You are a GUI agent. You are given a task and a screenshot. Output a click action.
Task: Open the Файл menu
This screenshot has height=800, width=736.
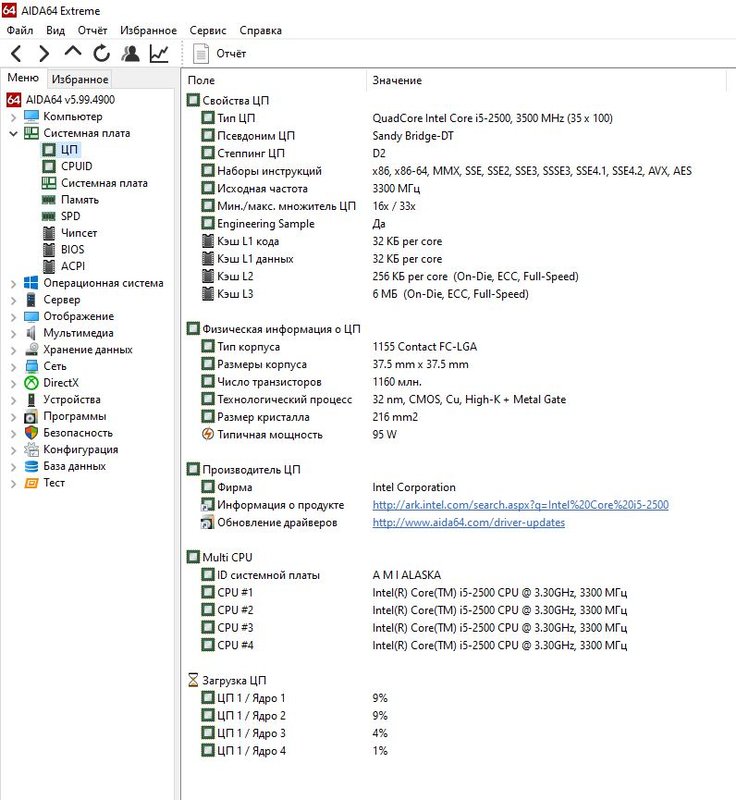(20, 31)
